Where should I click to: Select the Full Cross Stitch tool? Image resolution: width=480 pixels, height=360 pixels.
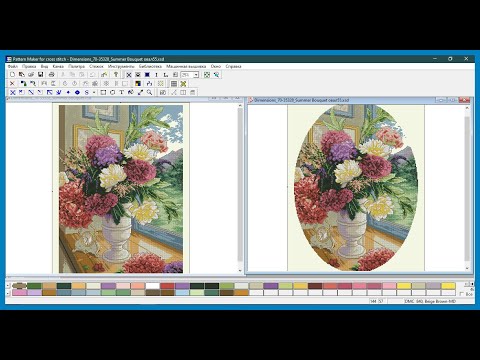pyautogui.click(x=13, y=92)
